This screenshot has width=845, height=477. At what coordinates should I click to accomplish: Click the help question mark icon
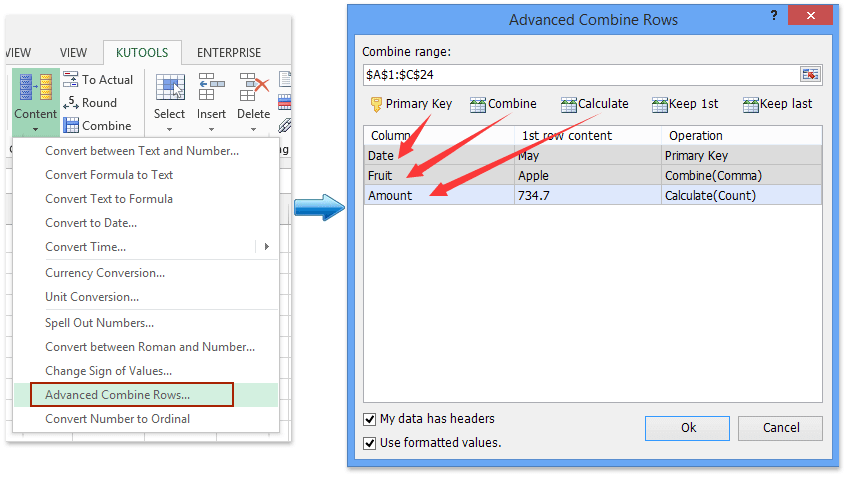tap(774, 15)
